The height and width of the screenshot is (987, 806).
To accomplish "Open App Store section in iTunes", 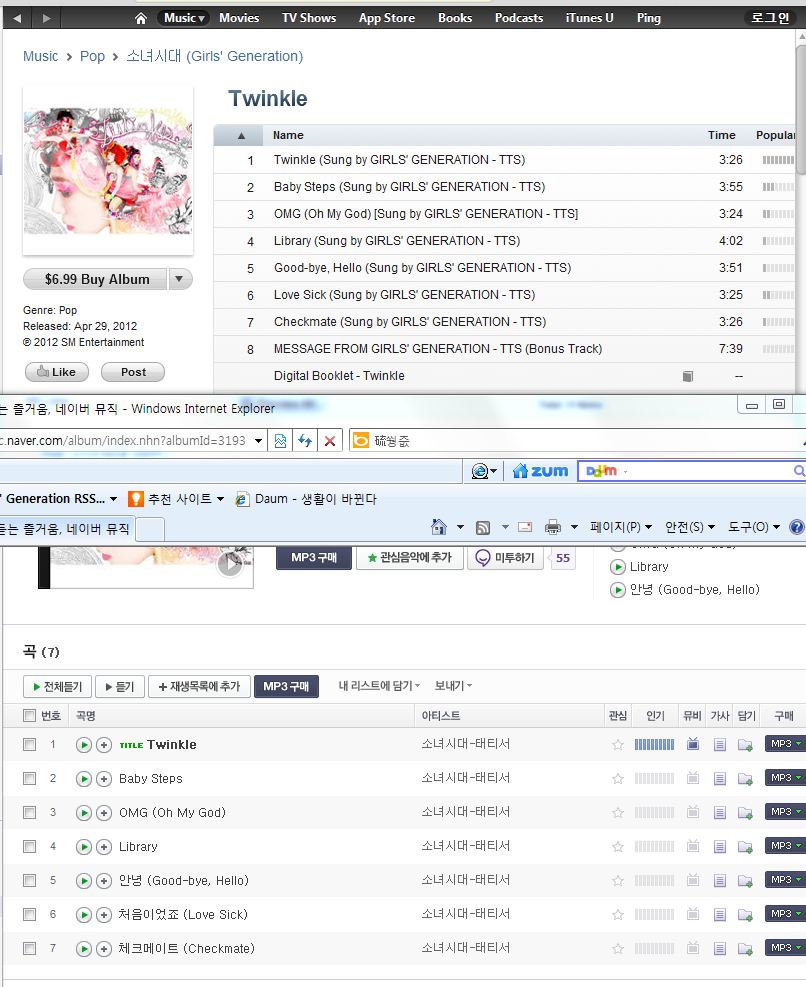I will click(x=387, y=18).
